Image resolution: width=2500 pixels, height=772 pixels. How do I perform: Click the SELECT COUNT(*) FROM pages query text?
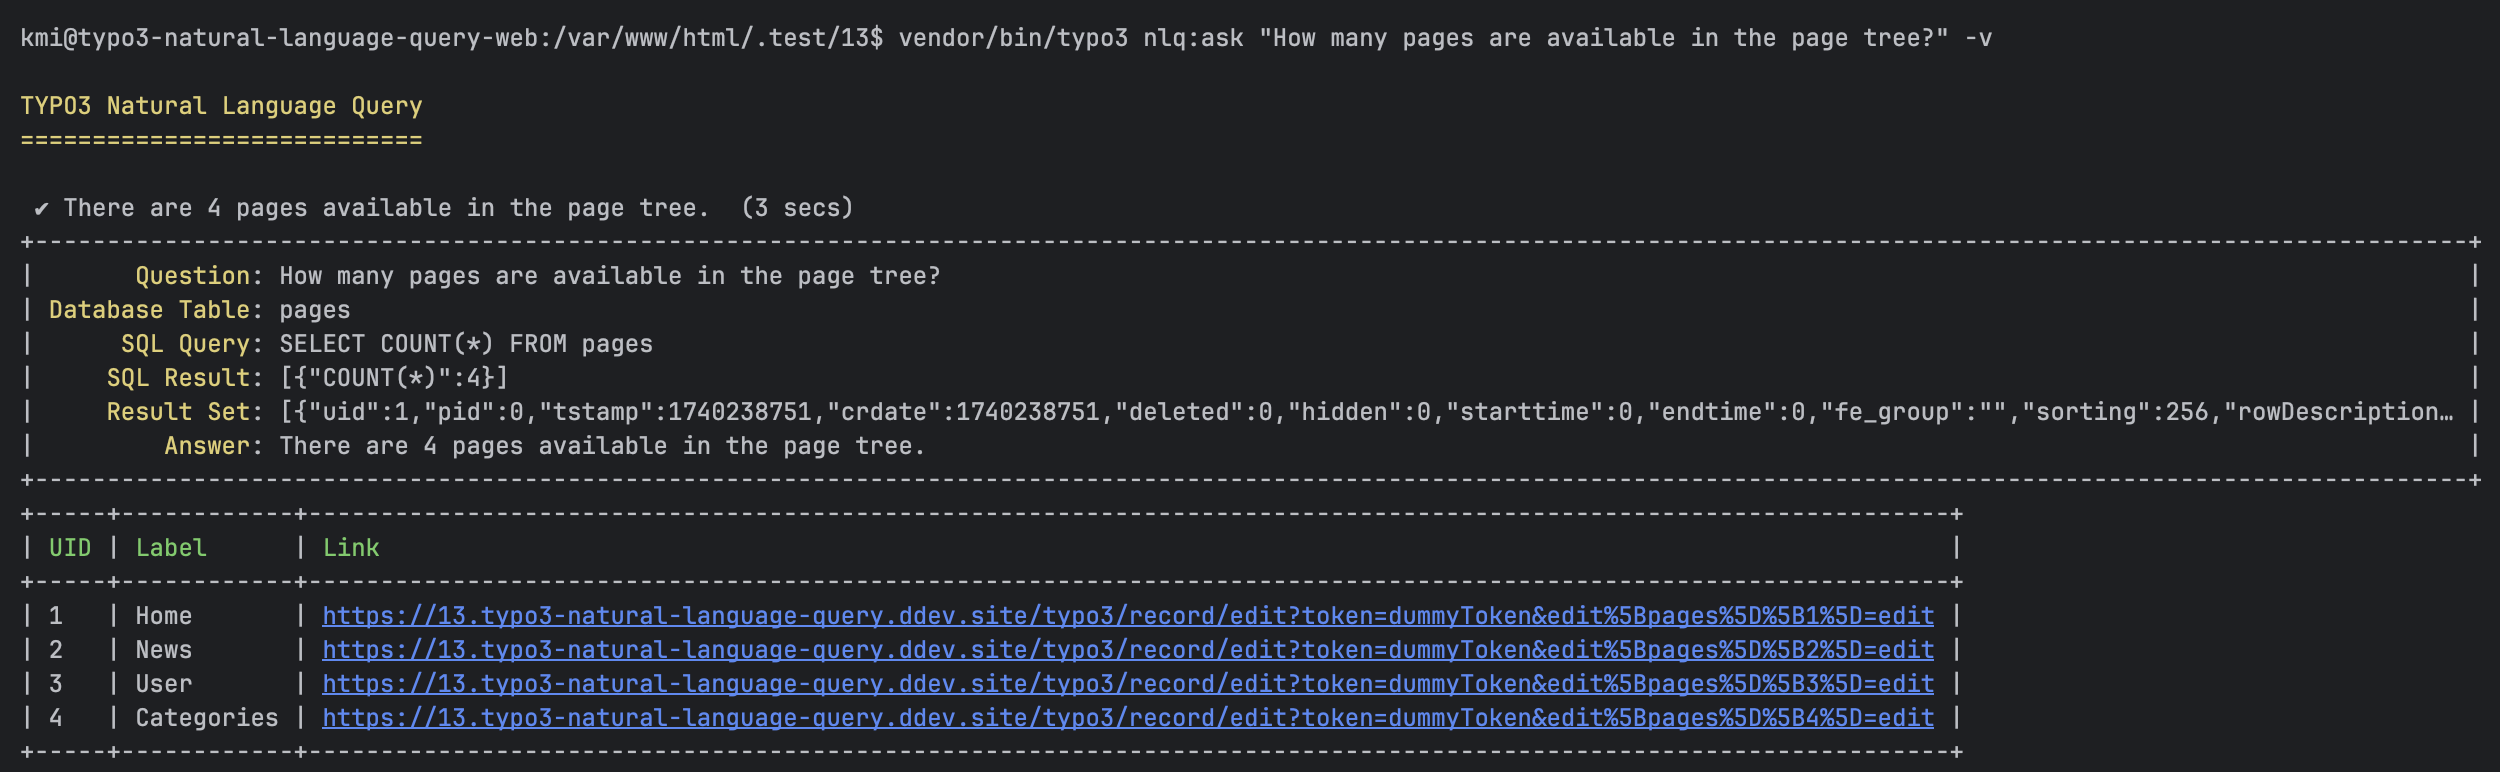(465, 344)
